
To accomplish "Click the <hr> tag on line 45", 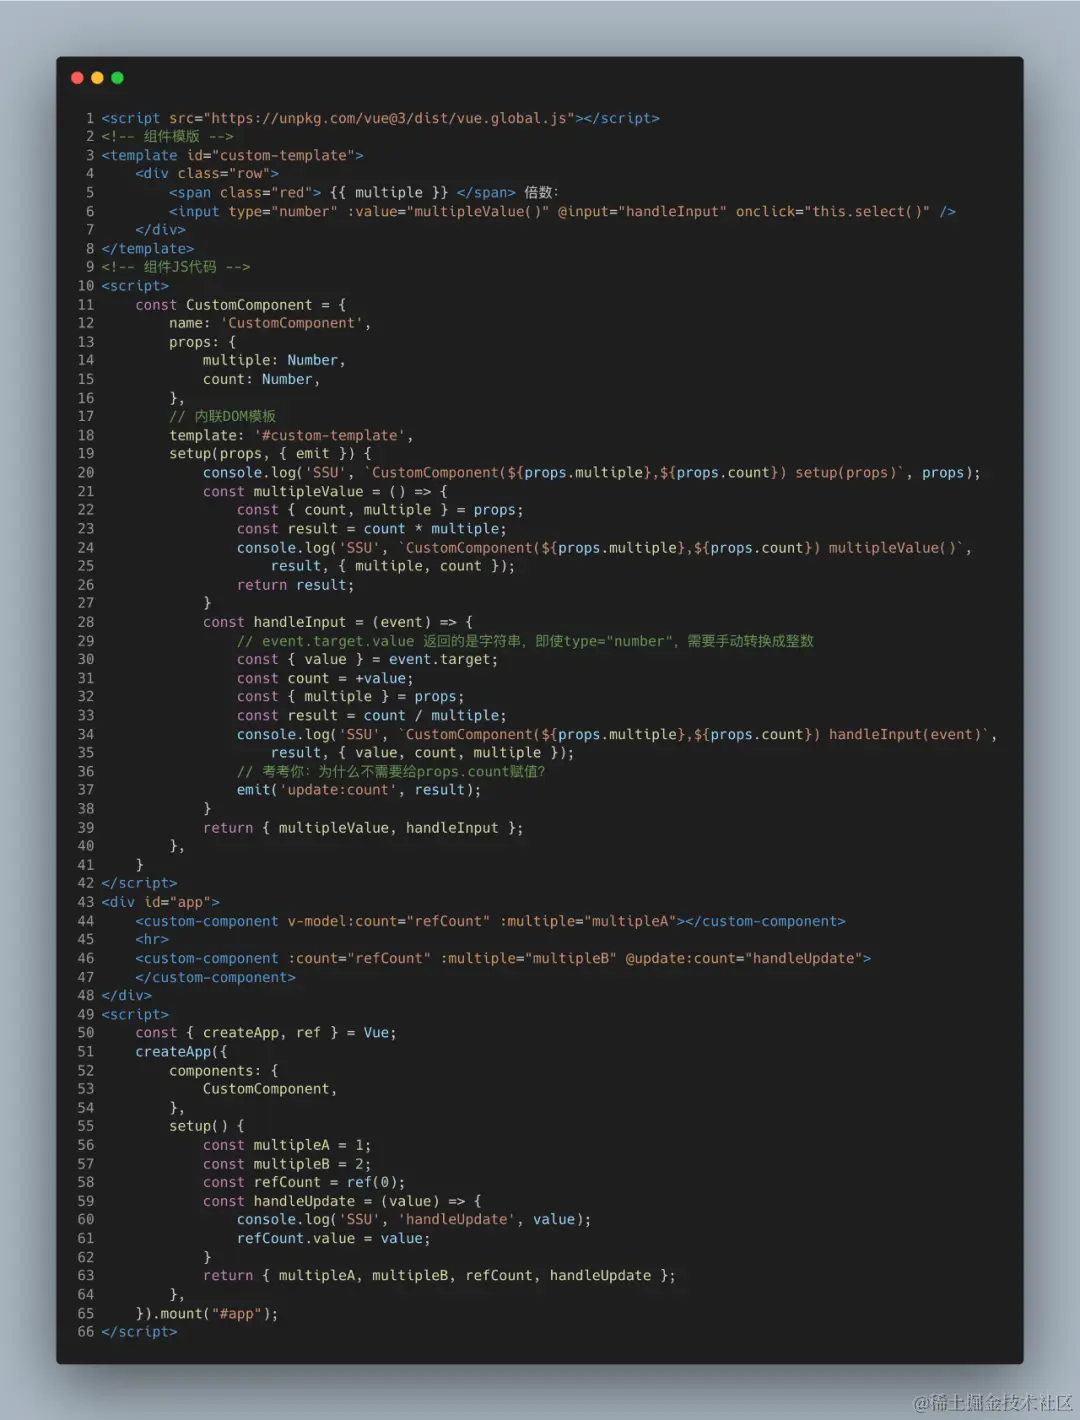I will [152, 940].
